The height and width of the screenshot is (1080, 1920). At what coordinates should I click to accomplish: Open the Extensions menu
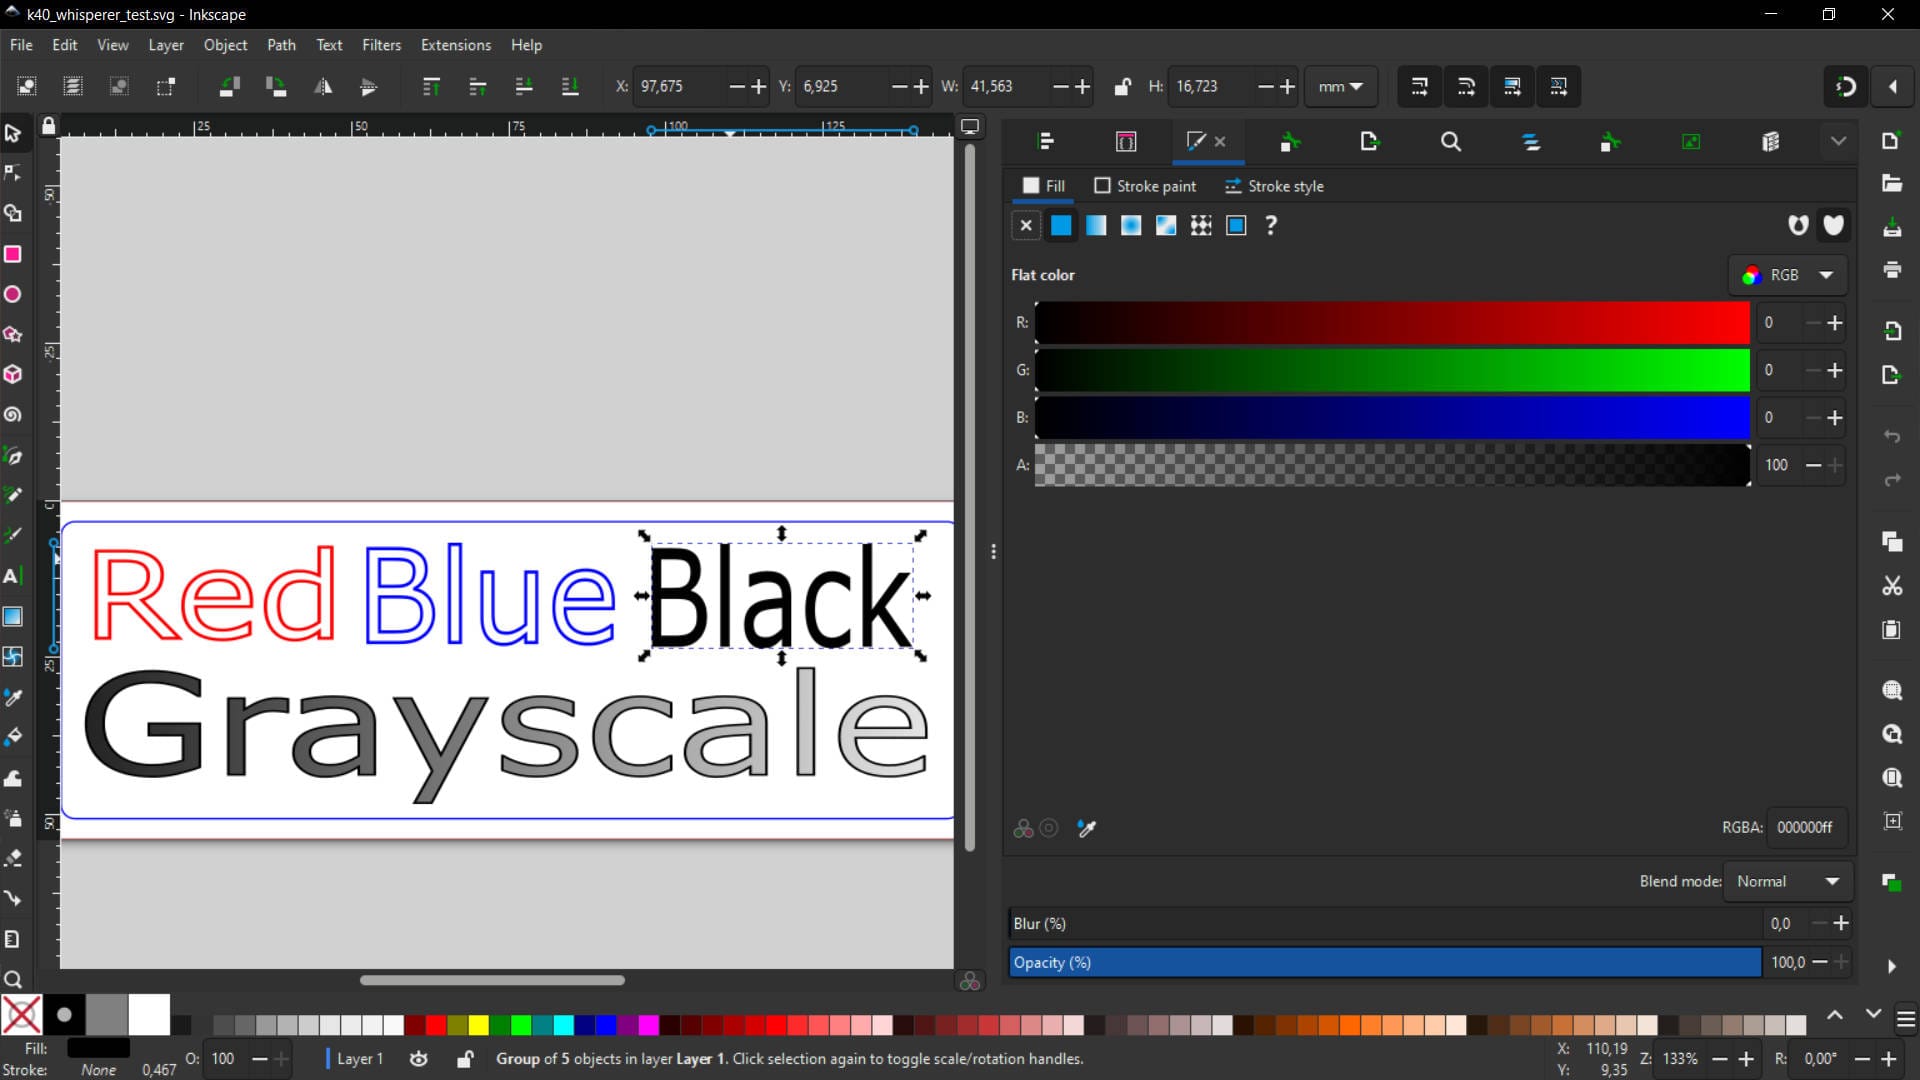pyautogui.click(x=455, y=45)
